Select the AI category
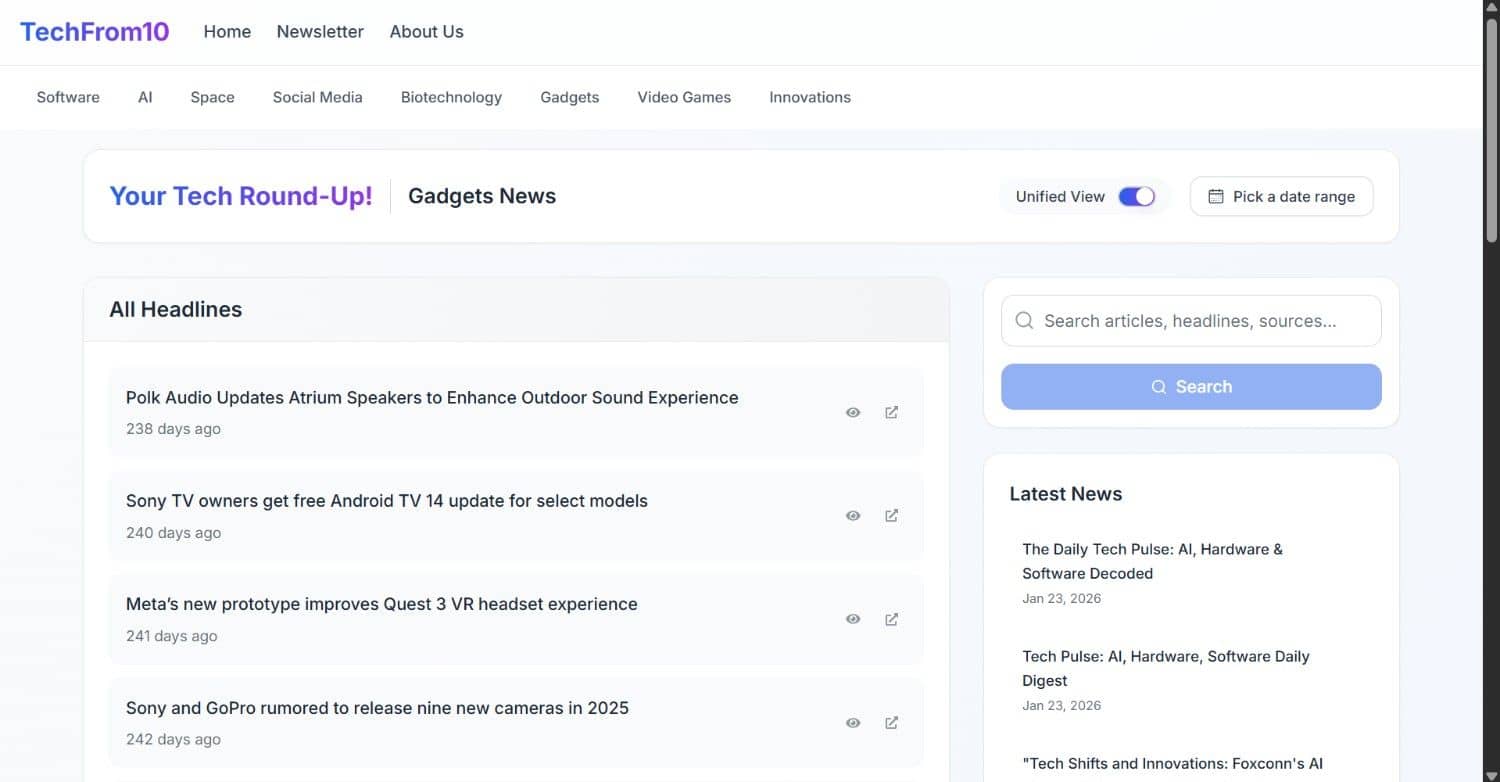 pyautogui.click(x=145, y=97)
